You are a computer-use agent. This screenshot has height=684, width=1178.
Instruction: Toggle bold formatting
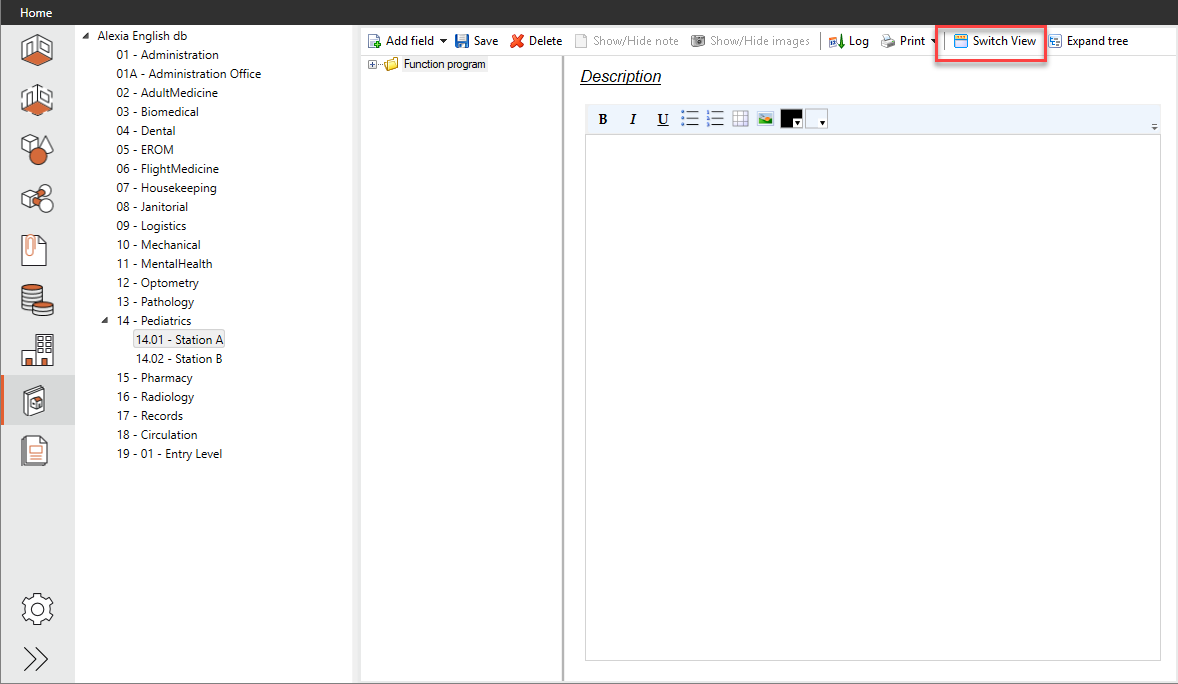coord(603,120)
